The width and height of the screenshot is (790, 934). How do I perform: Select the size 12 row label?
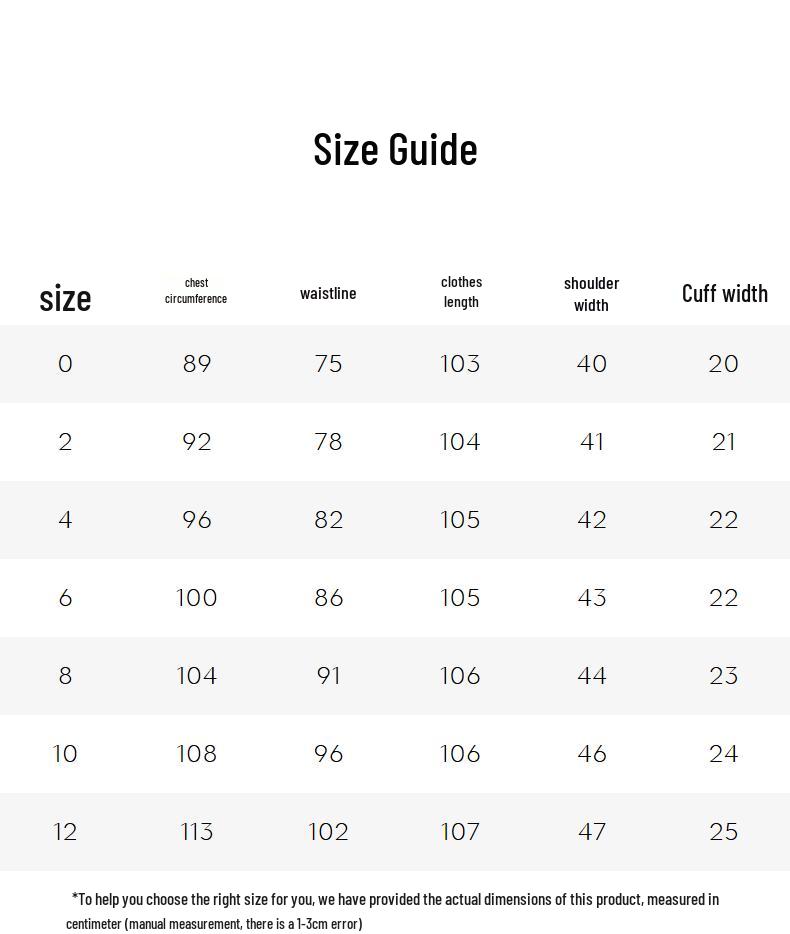click(x=65, y=832)
